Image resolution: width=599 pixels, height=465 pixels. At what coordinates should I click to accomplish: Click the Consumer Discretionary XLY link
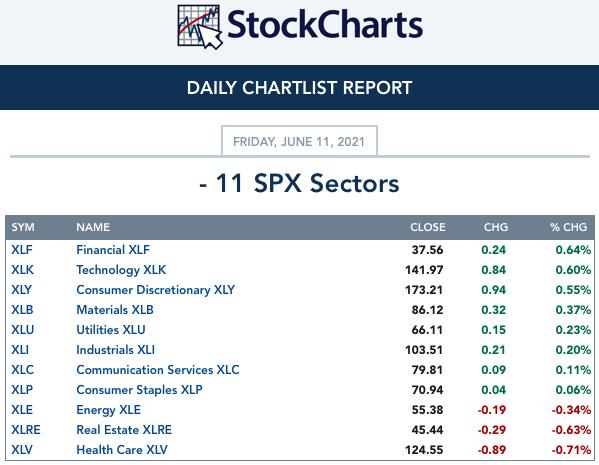point(155,290)
